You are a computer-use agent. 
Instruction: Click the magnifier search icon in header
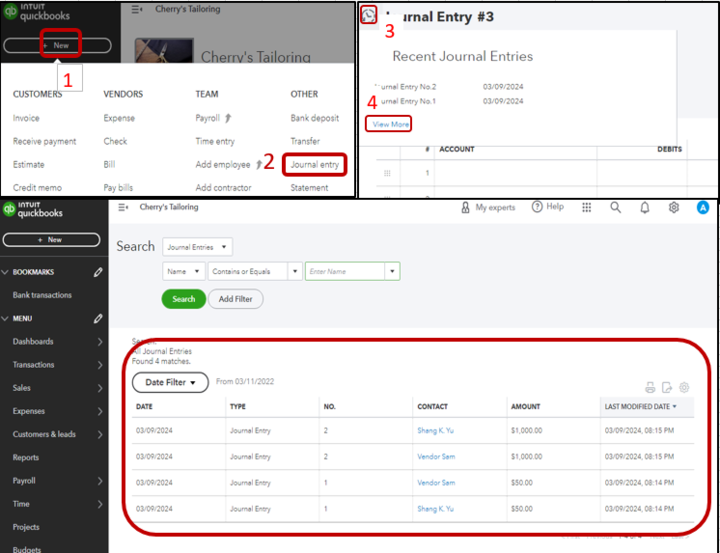(615, 208)
